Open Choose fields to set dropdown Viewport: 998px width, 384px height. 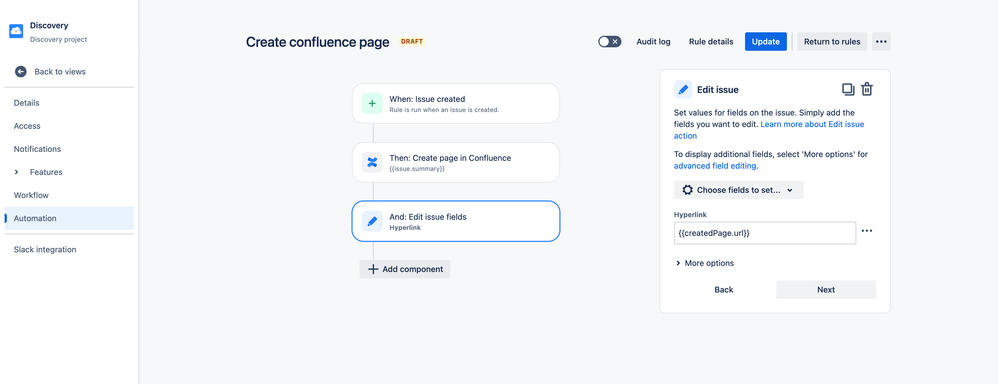click(738, 190)
